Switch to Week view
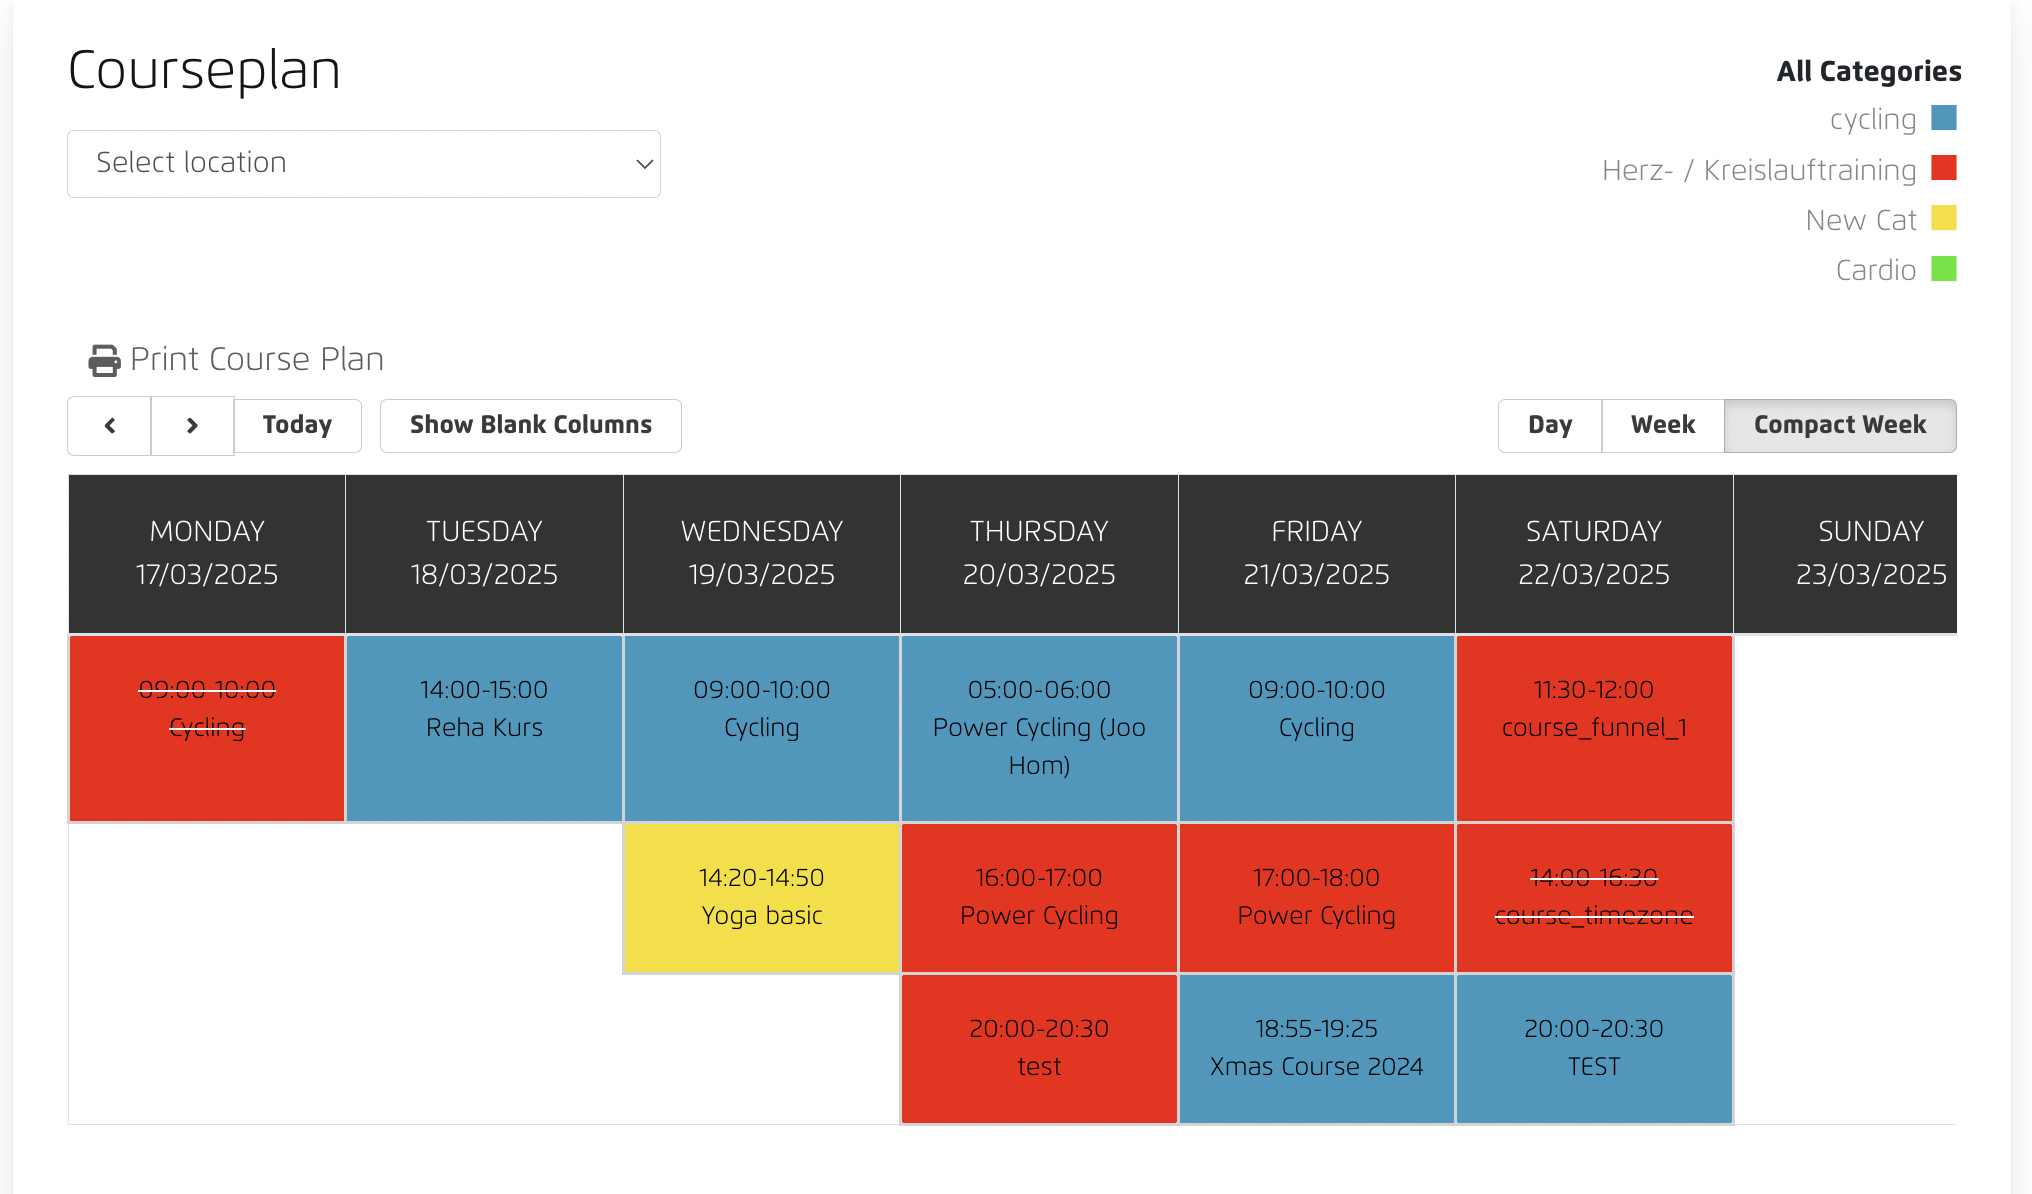 click(1663, 426)
